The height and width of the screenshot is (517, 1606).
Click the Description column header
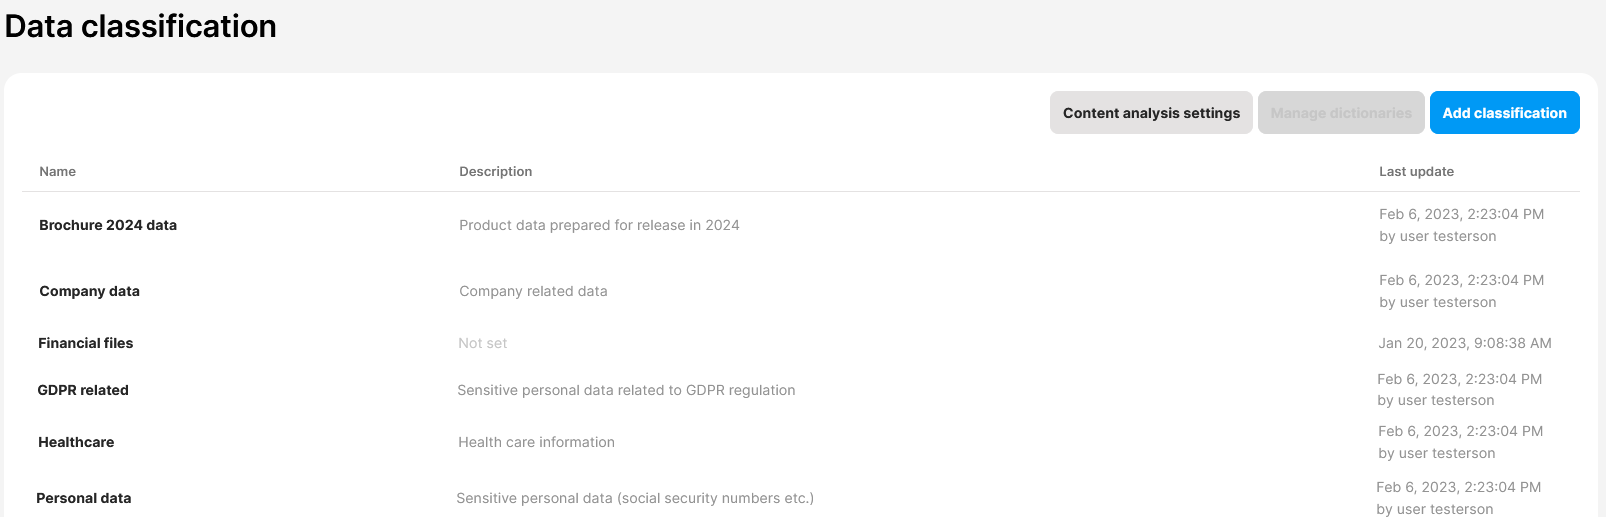(496, 172)
